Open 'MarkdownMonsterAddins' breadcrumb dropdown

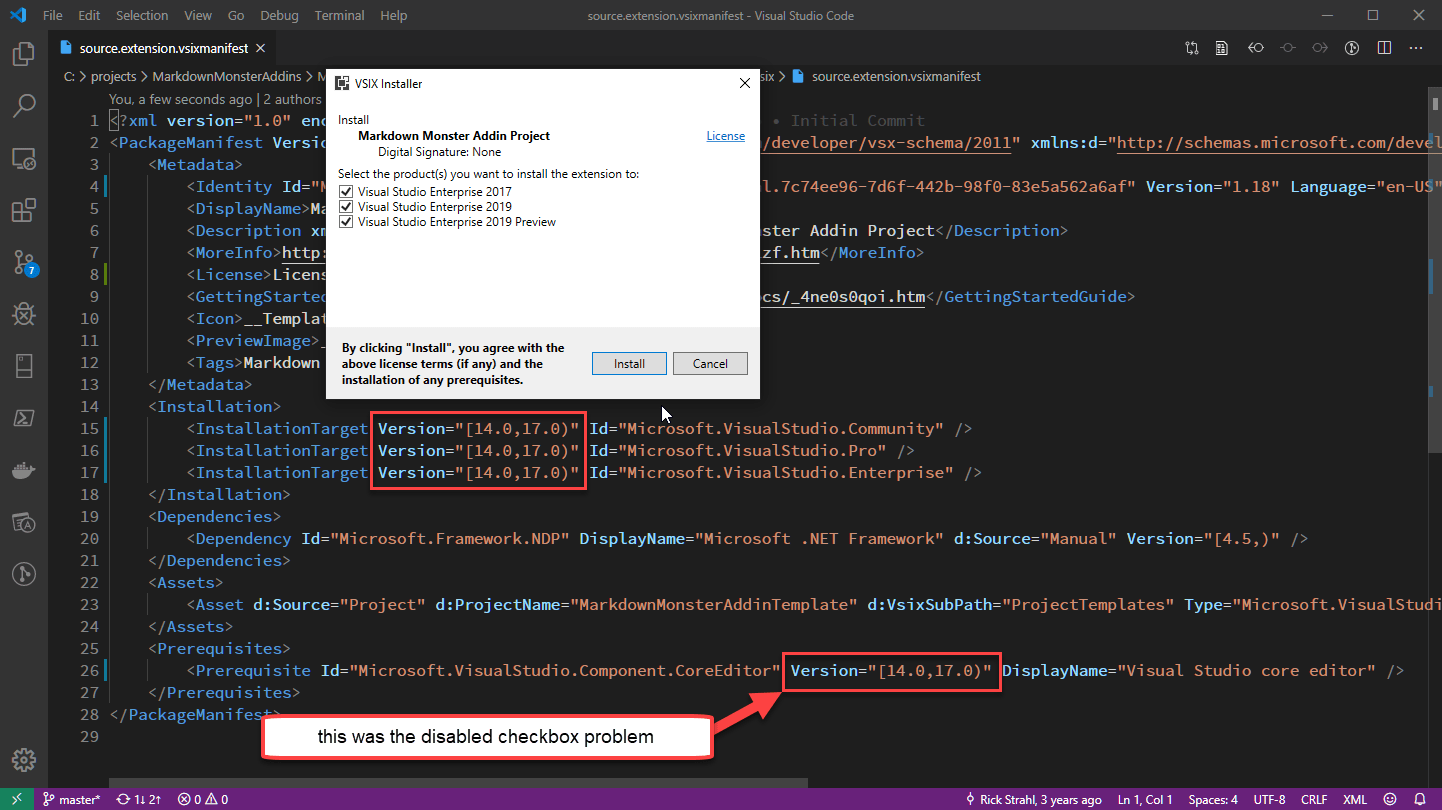229,76
